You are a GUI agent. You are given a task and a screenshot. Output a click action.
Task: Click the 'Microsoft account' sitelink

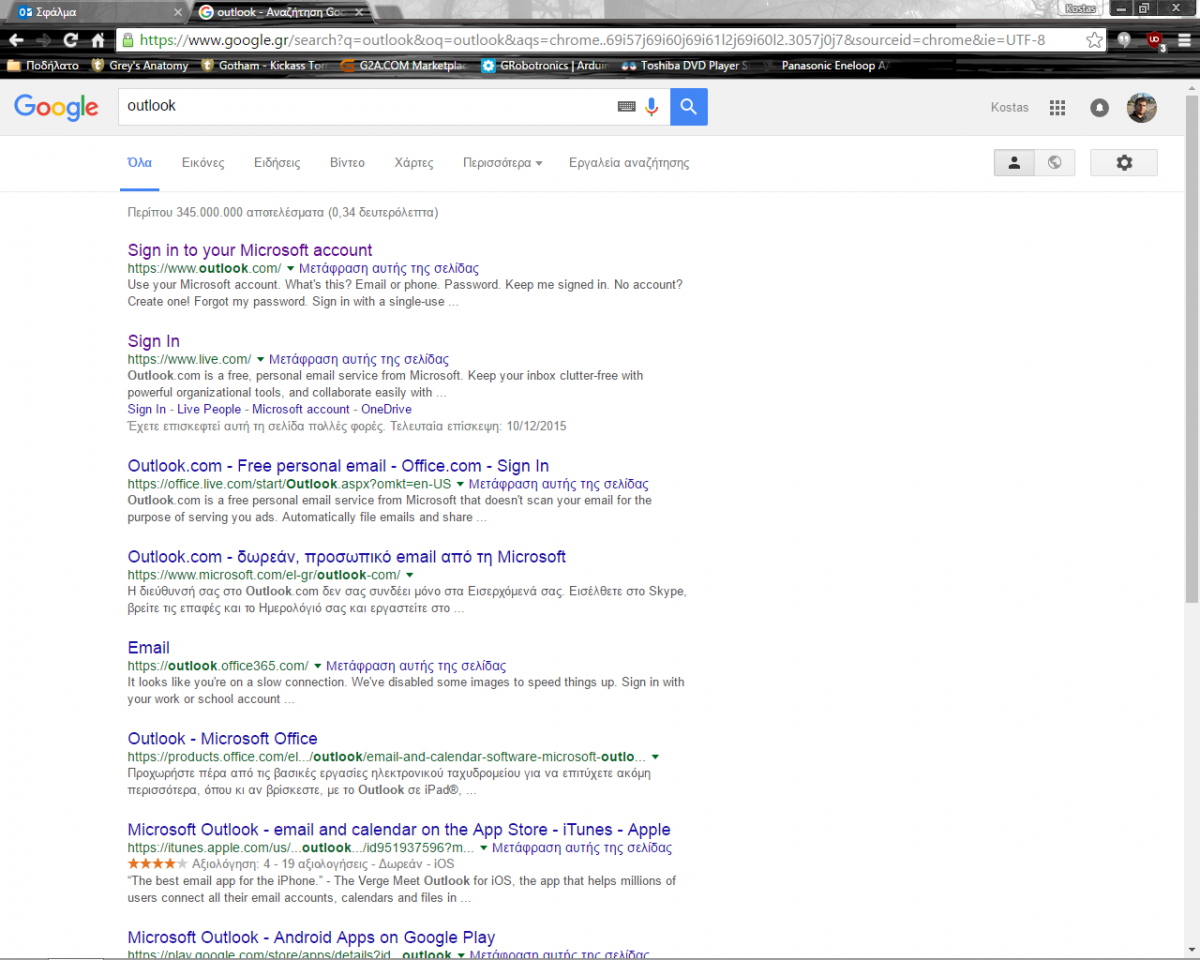[x=301, y=409]
